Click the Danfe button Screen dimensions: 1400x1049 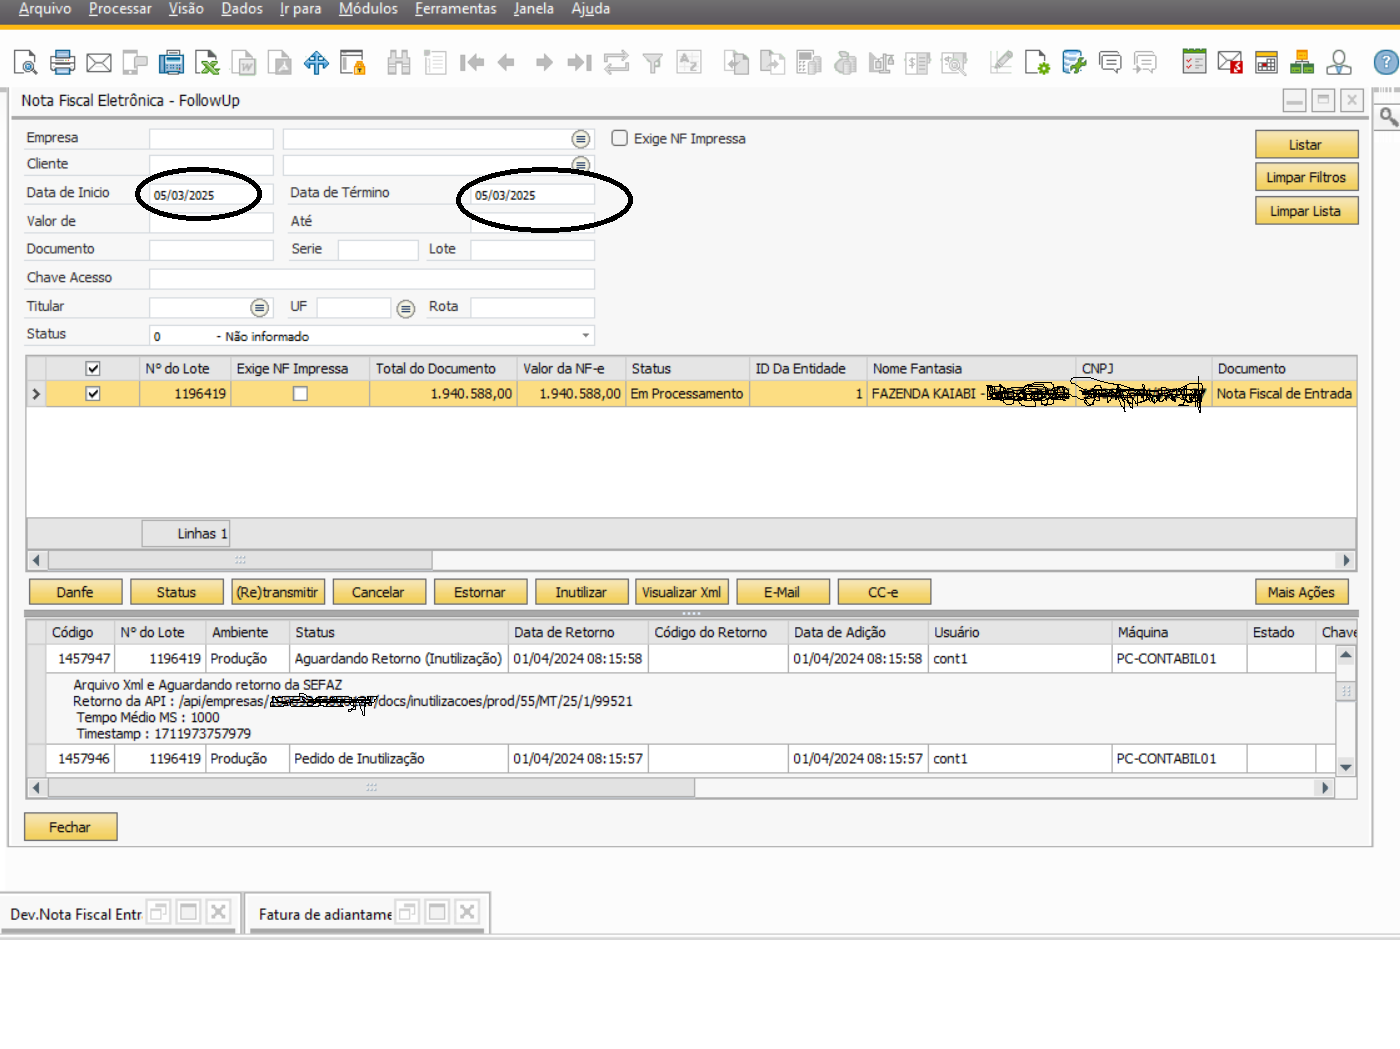[x=75, y=592]
